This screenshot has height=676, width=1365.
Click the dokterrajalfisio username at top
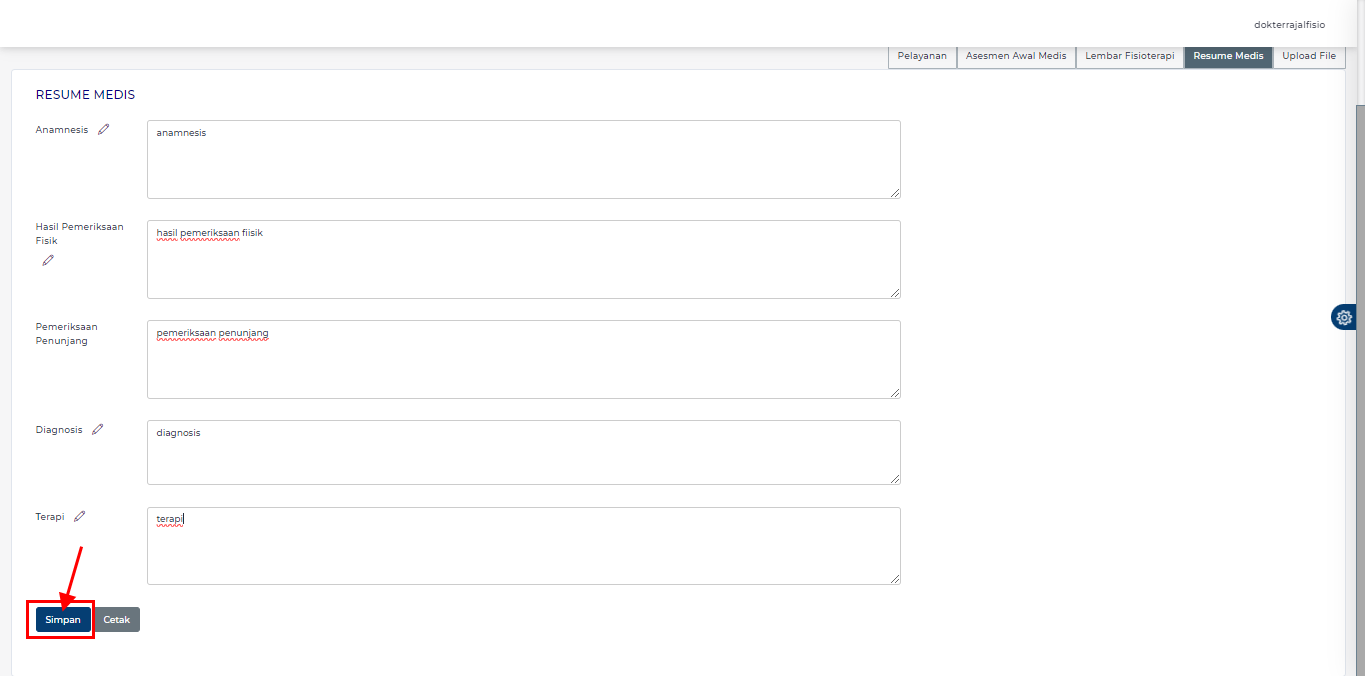coord(1289,24)
